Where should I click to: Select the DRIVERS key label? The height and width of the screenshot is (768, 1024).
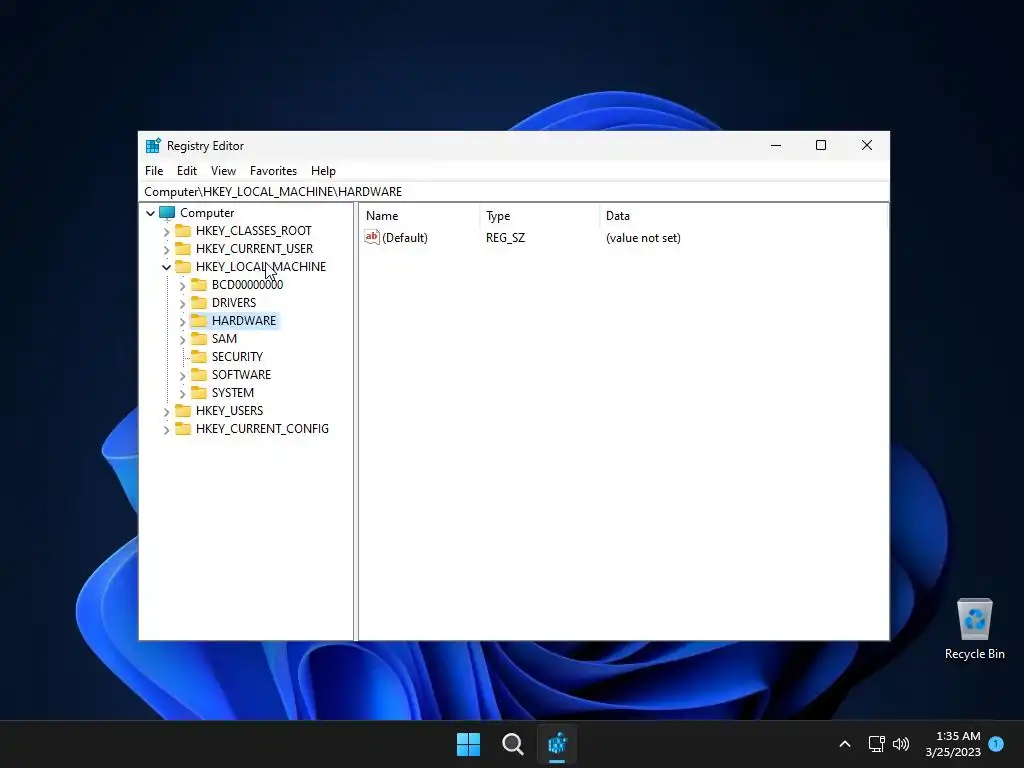click(234, 302)
